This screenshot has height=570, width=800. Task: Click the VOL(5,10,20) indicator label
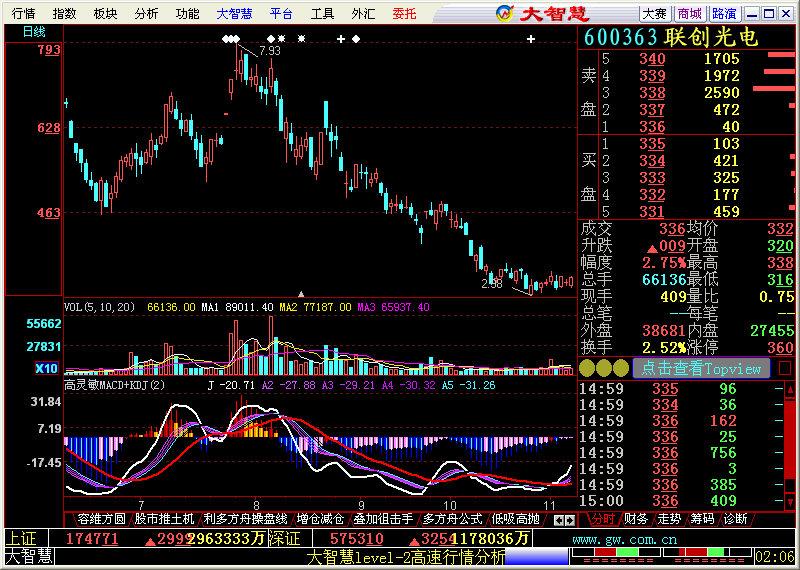pyautogui.click(x=99, y=307)
